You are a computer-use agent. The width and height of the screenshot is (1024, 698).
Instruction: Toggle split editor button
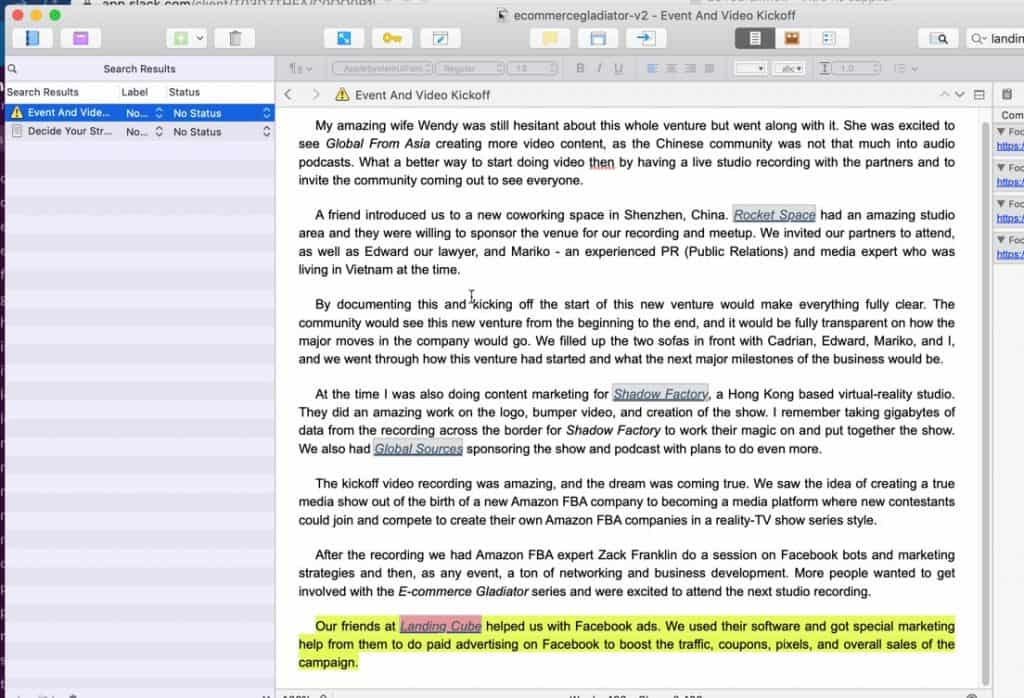[x=979, y=95]
